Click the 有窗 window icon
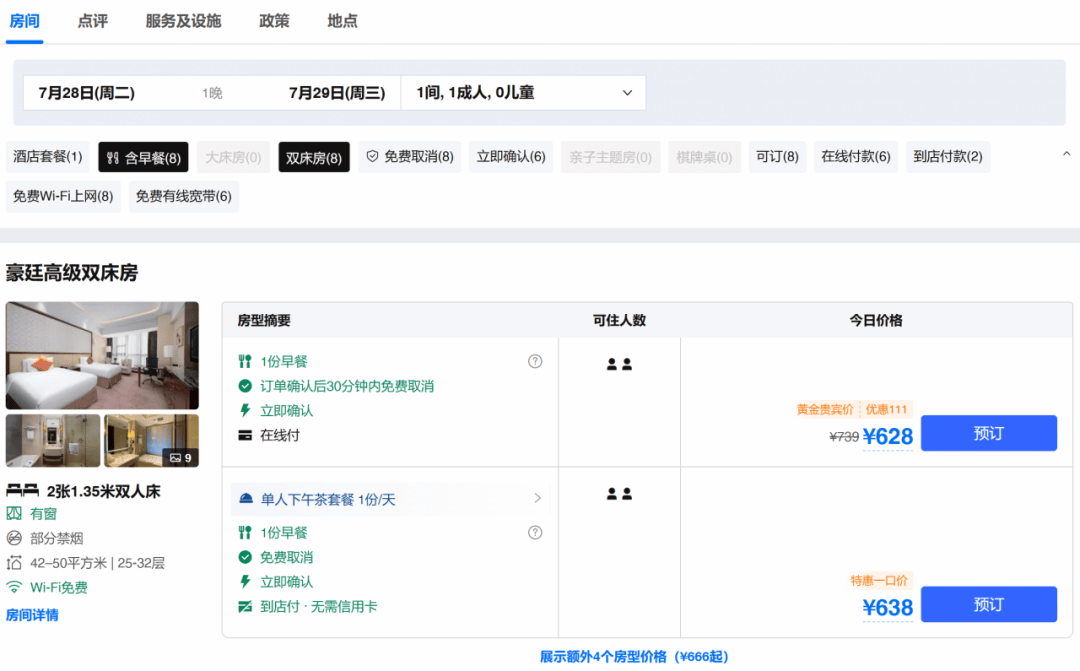 tap(14, 513)
